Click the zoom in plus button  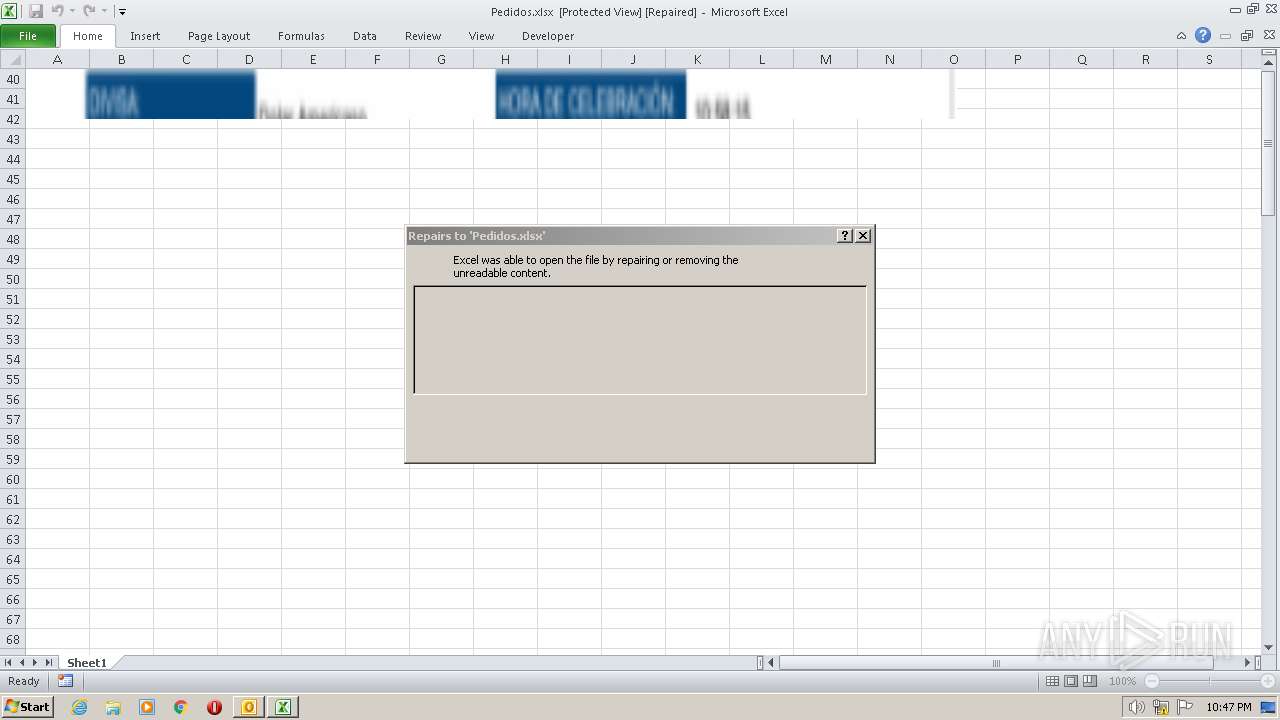pyautogui.click(x=1268, y=681)
